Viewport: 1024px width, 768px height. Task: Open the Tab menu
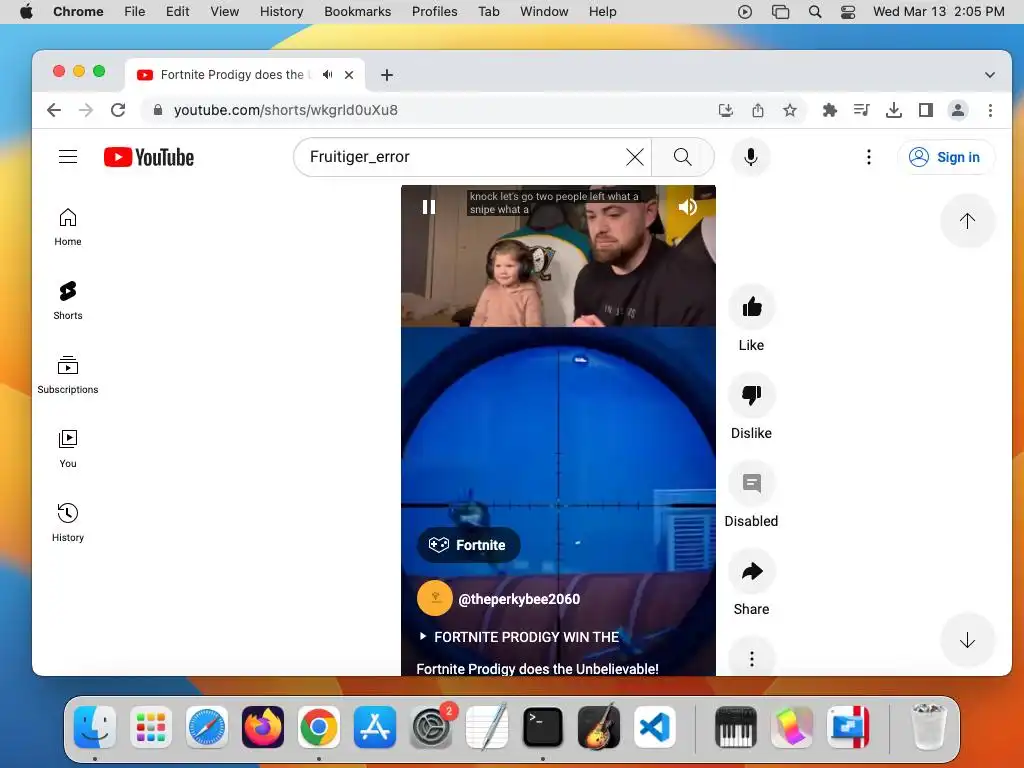click(x=488, y=11)
